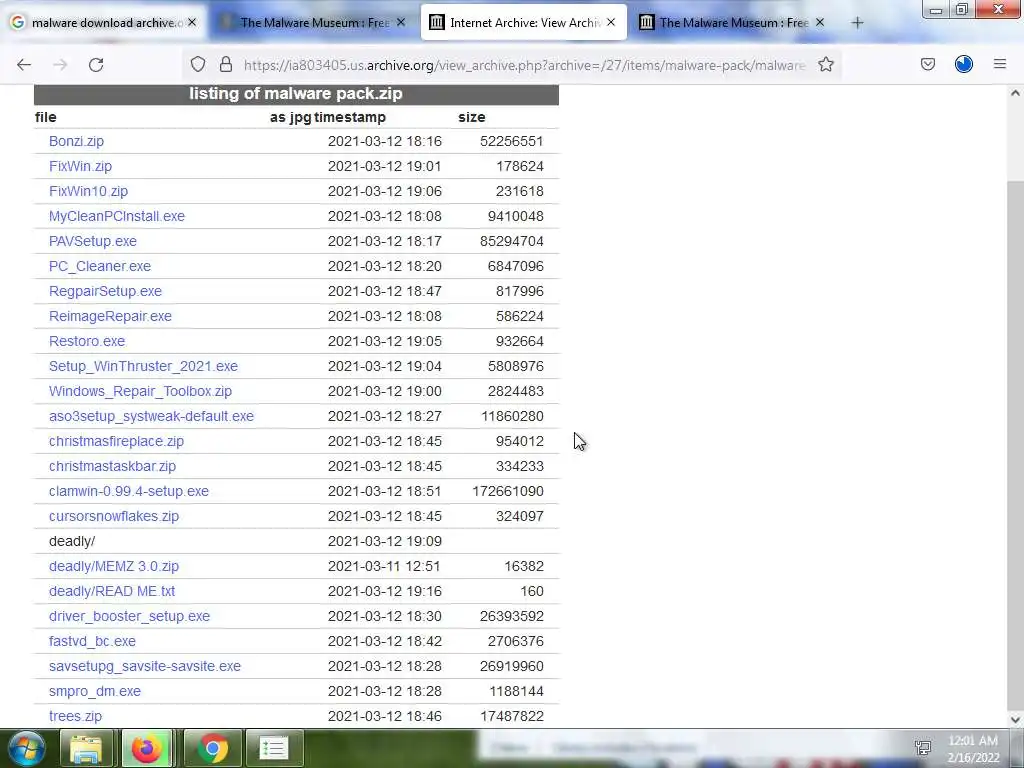The image size is (1024, 768).
Task: Open the list app taskbar icon
Action: 274,748
